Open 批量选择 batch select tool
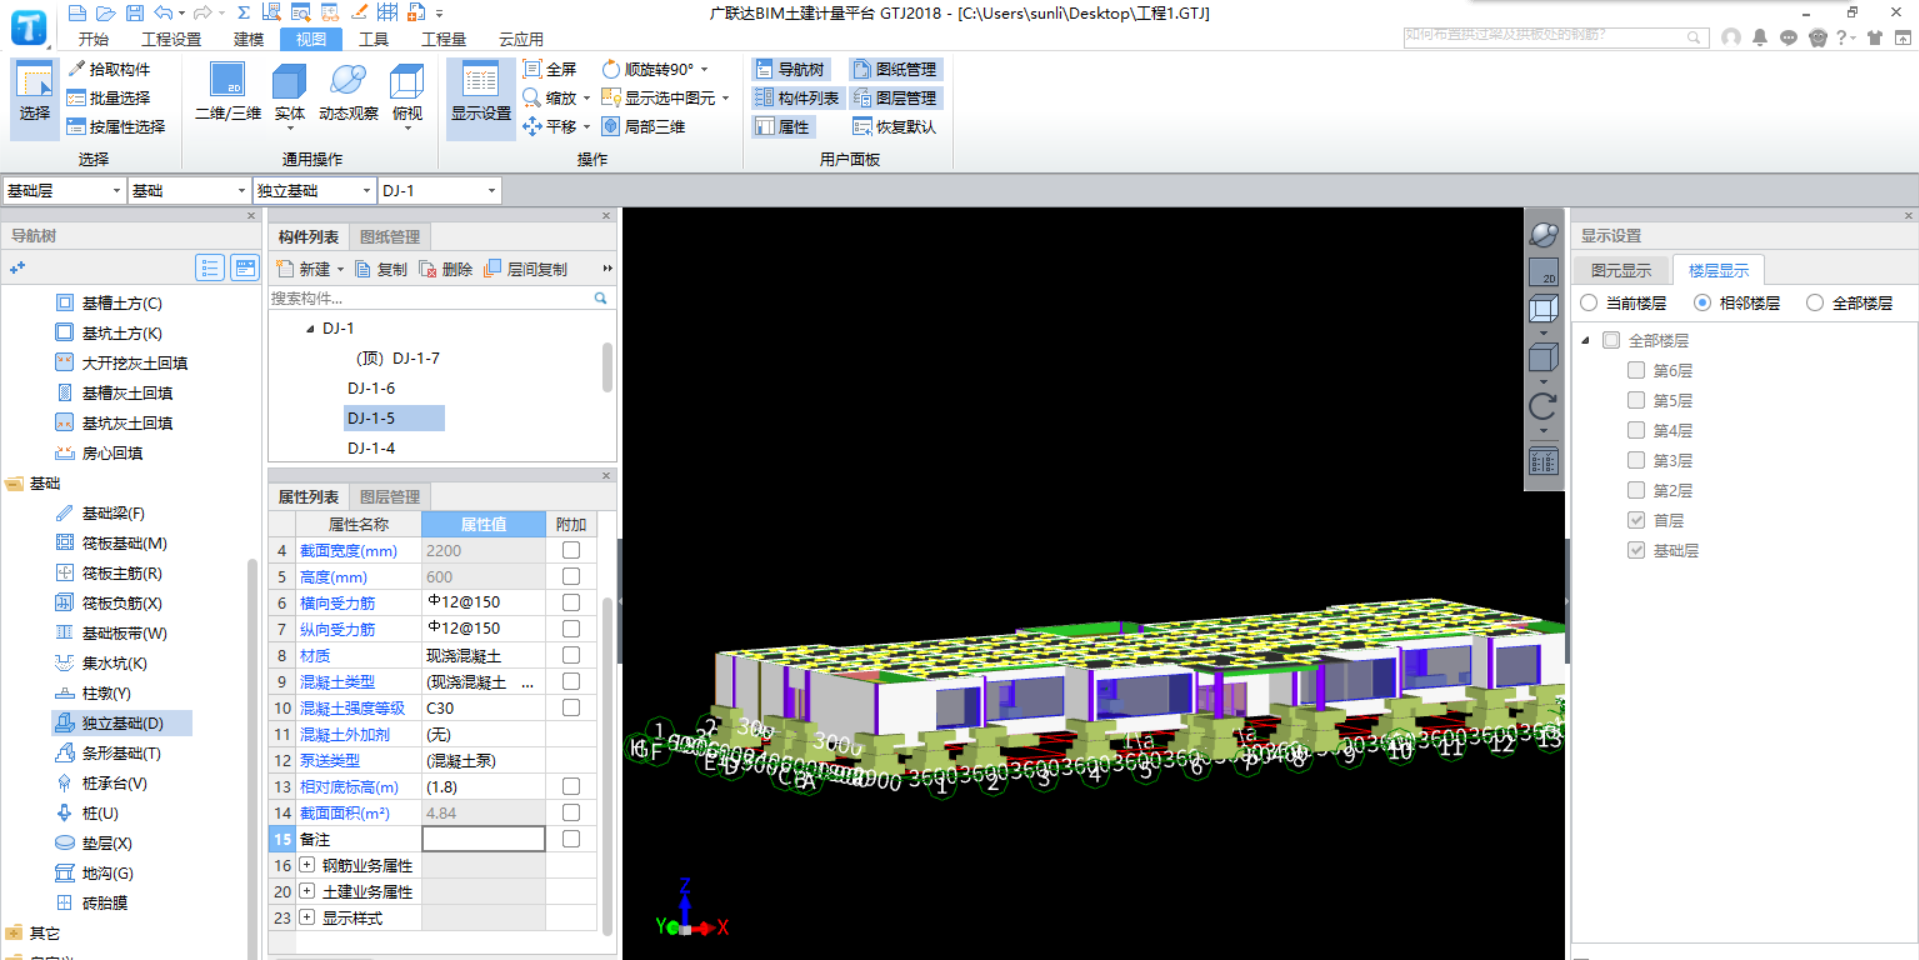This screenshot has width=1919, height=960. (x=109, y=98)
